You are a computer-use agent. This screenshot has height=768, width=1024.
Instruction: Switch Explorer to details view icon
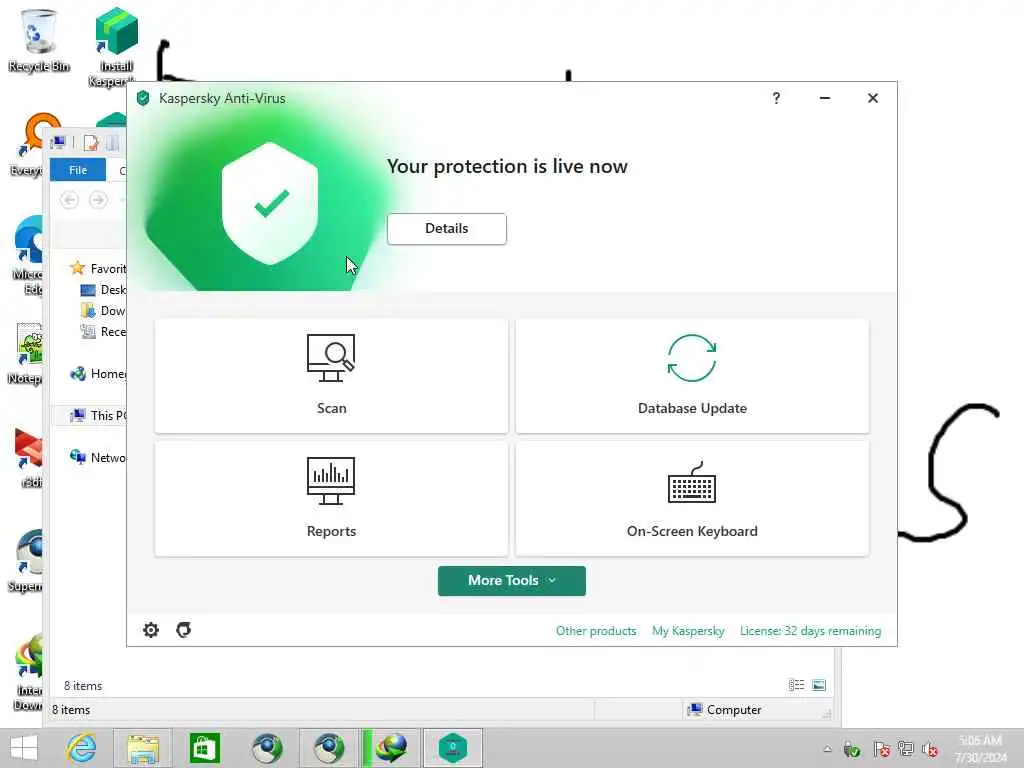pos(796,685)
